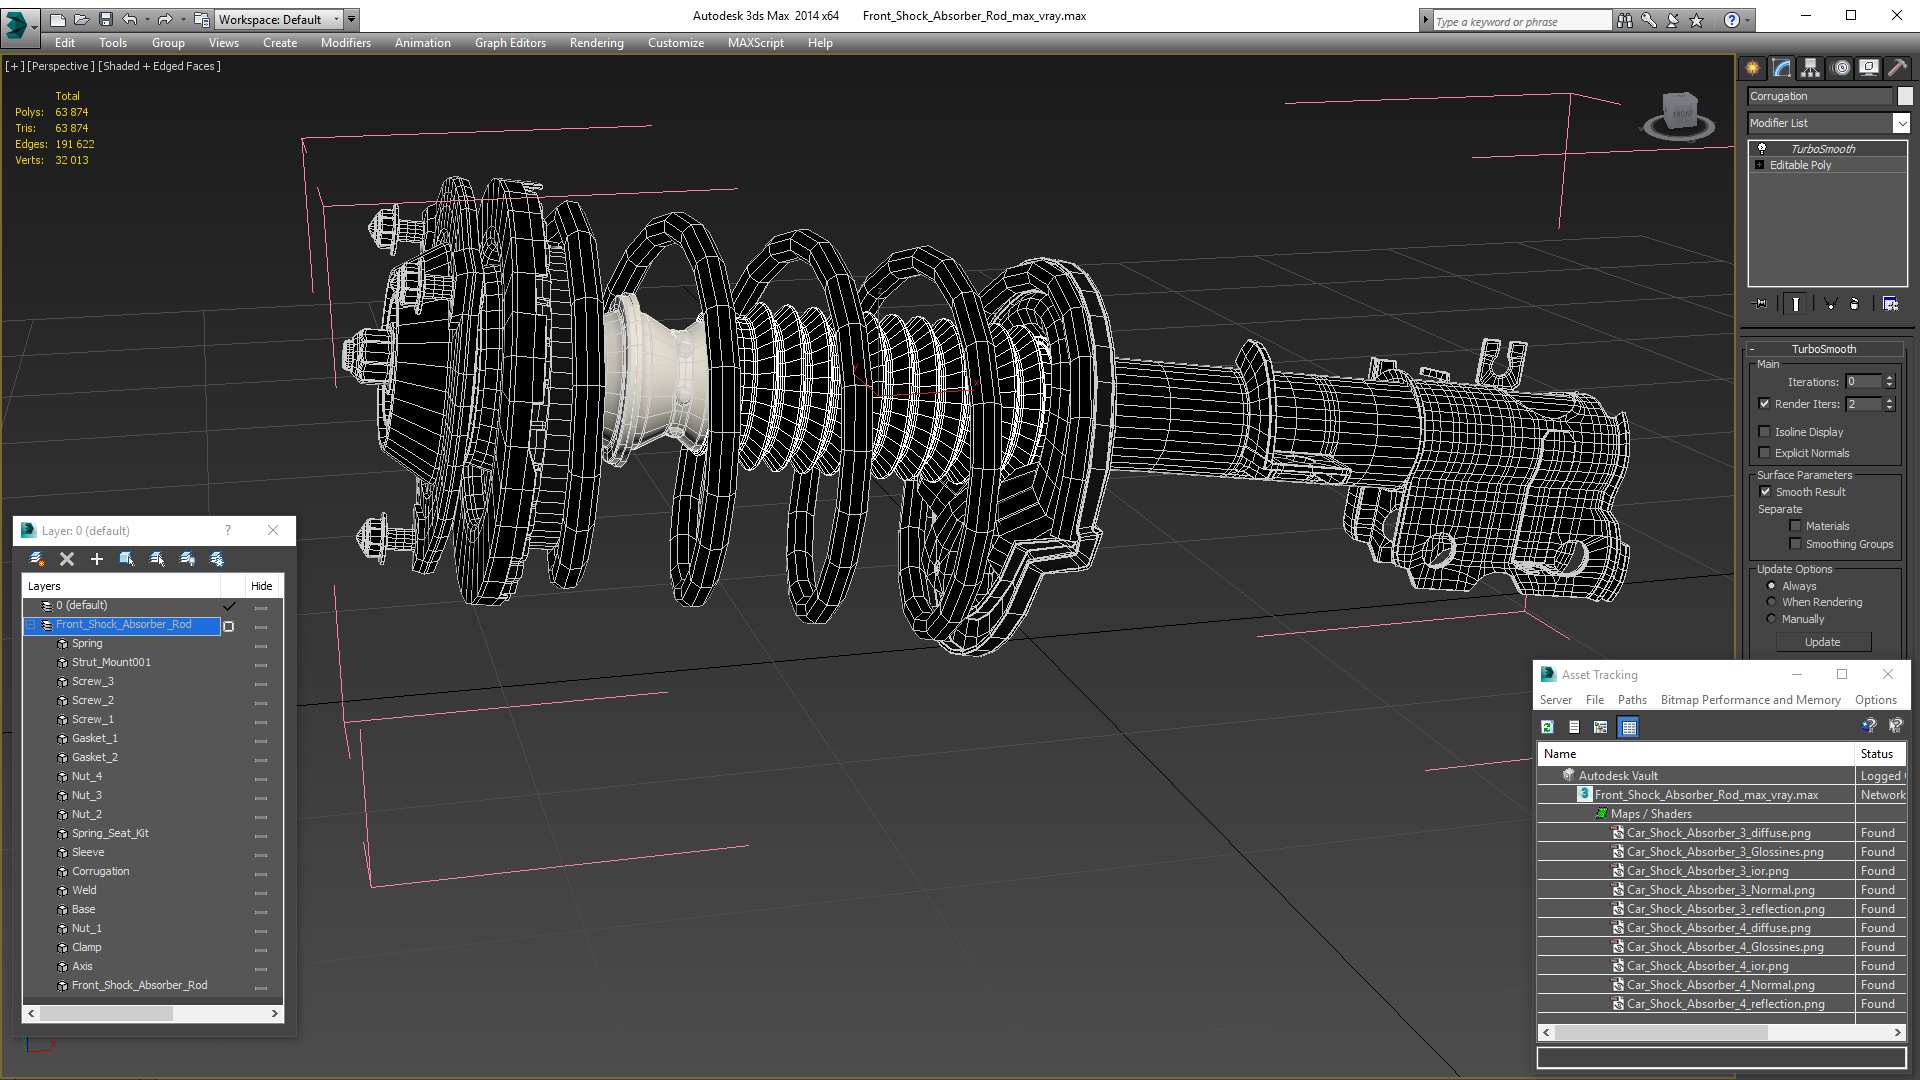Open the Utilities hammer panel tab
The width and height of the screenshot is (1920, 1080).
coord(1897,68)
